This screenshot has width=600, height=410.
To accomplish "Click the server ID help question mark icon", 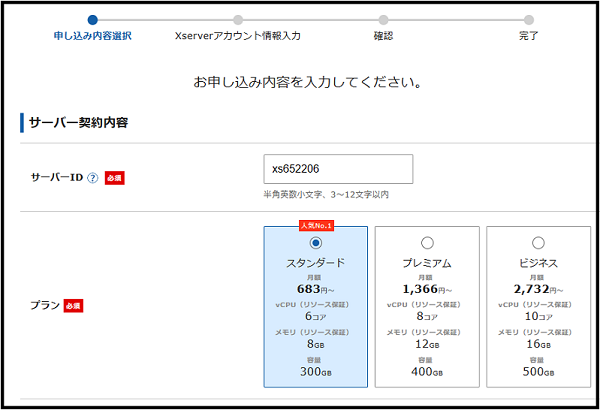I will tap(93, 178).
